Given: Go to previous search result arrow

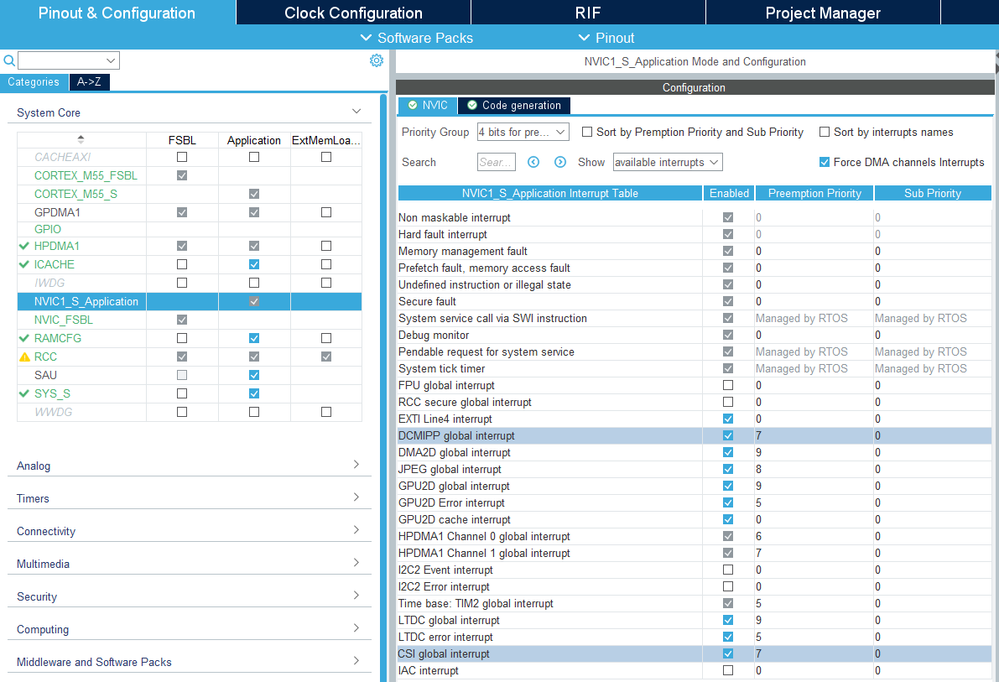Looking at the screenshot, I should pos(533,162).
